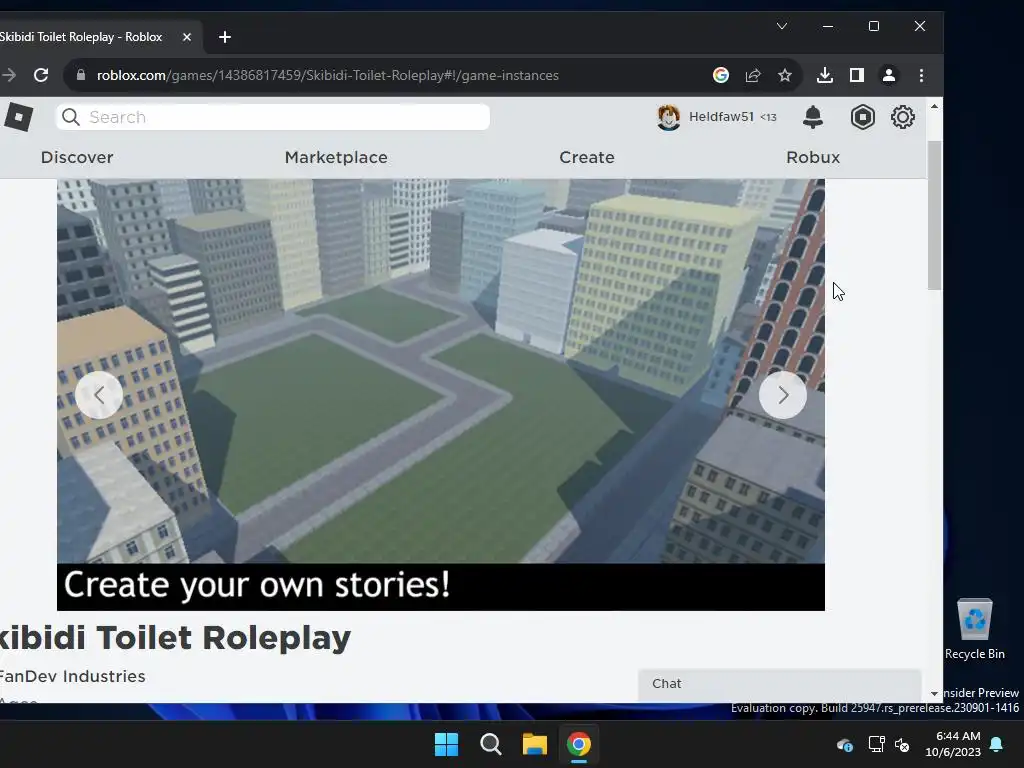This screenshot has height=768, width=1024.
Task: Toggle the Chrome side panel icon
Action: click(857, 75)
